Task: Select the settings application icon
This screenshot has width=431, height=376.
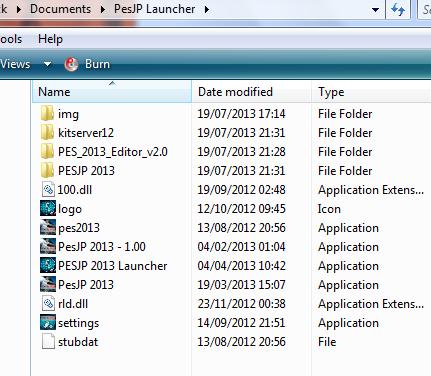Action: point(48,323)
